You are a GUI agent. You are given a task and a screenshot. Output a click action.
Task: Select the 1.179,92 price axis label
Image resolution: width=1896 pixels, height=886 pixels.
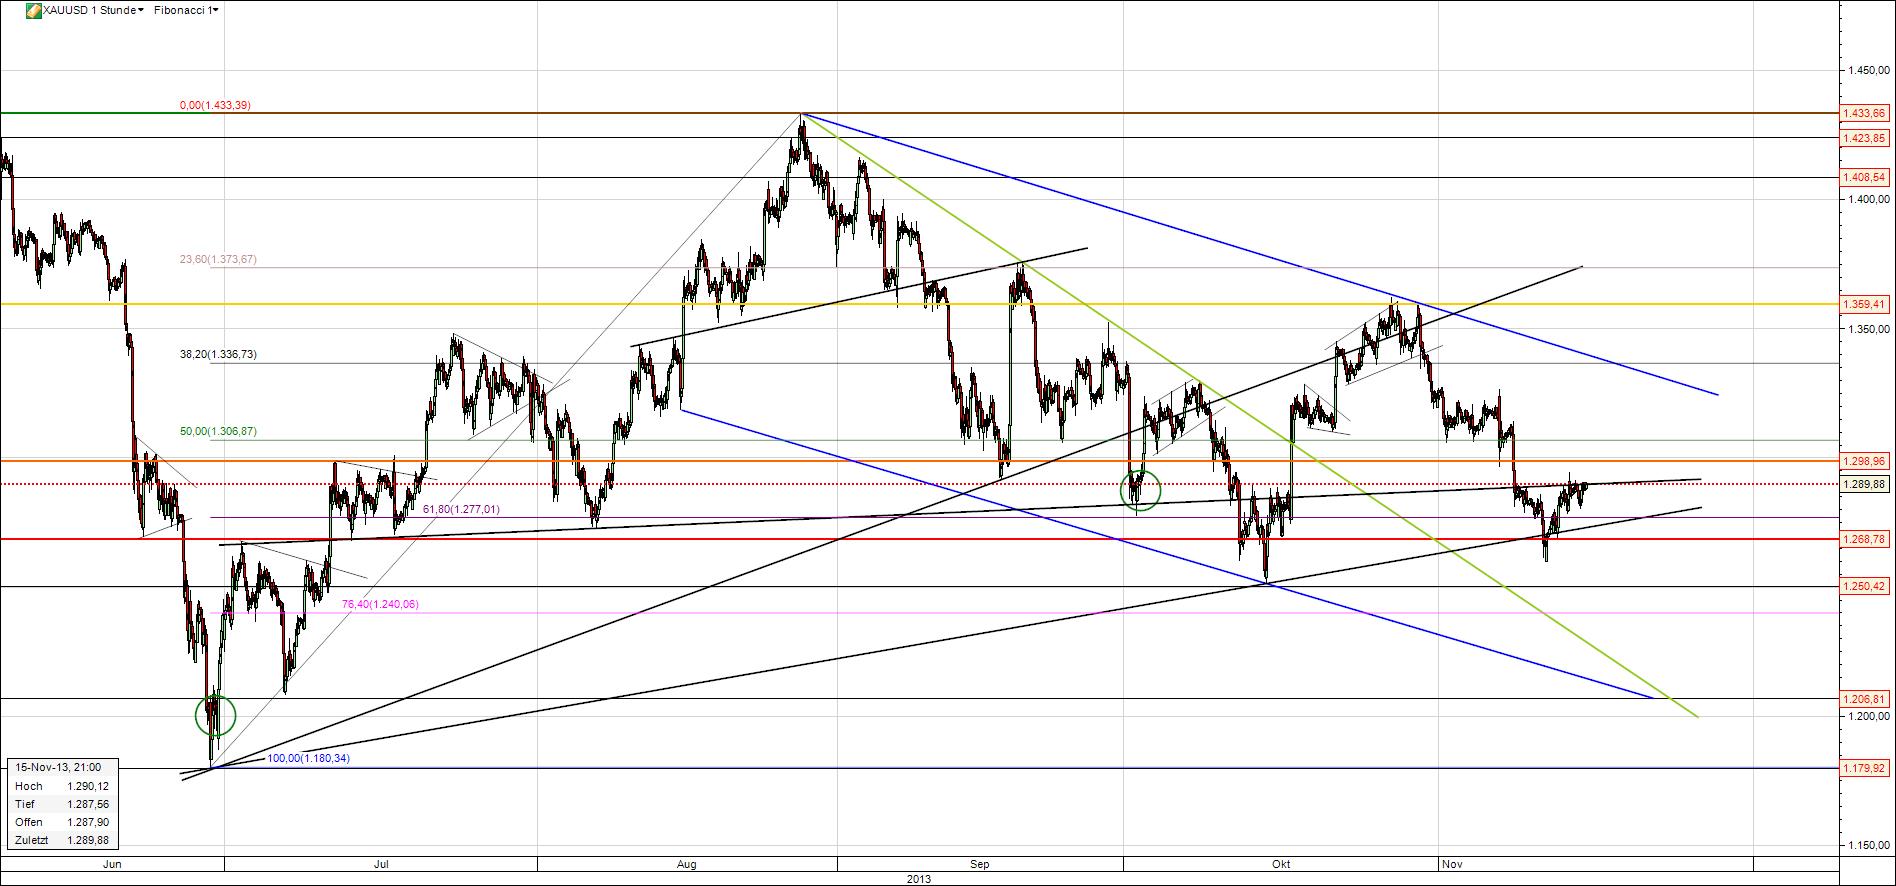click(1865, 768)
